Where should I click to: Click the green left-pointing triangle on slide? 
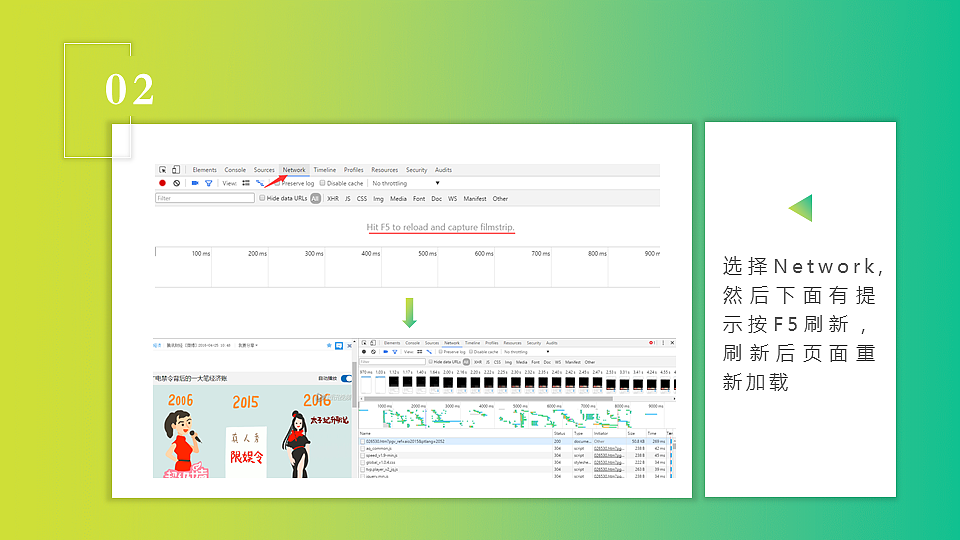pos(801,208)
